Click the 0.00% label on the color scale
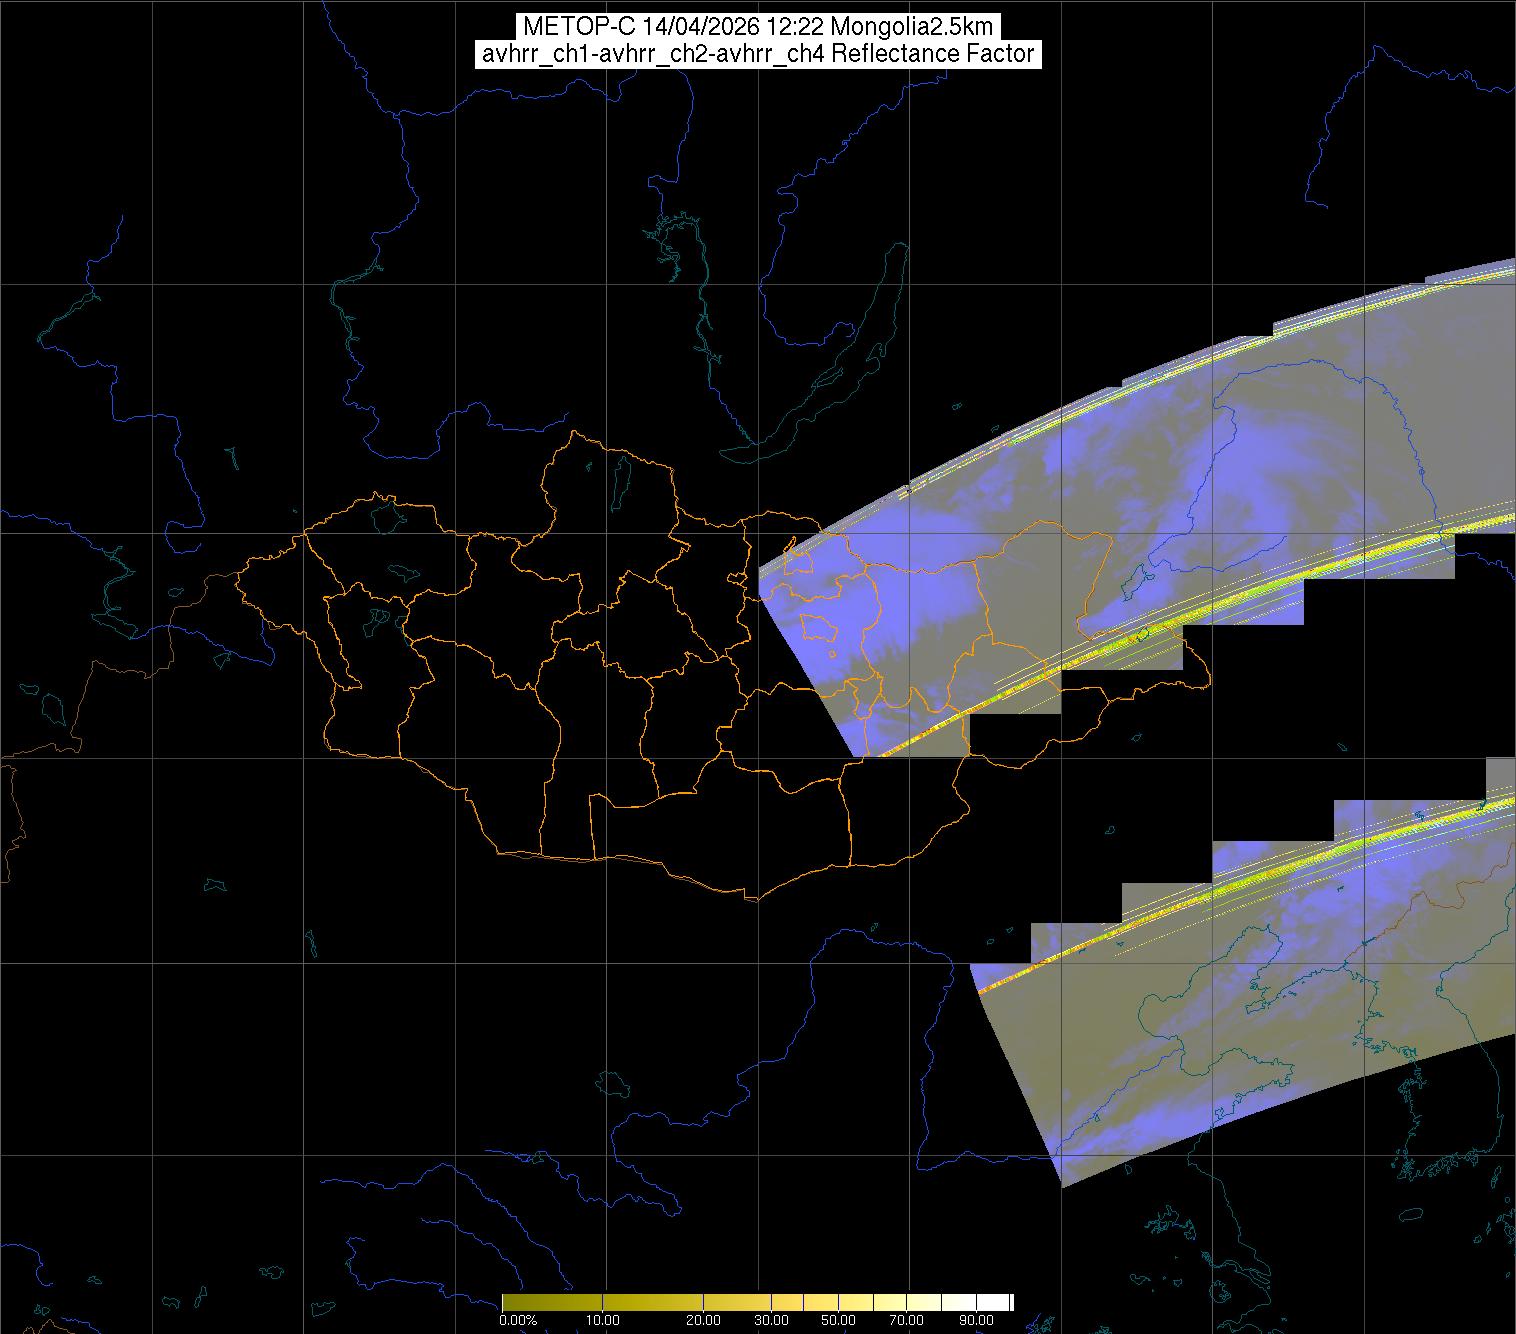1516x1334 pixels. click(x=517, y=1320)
